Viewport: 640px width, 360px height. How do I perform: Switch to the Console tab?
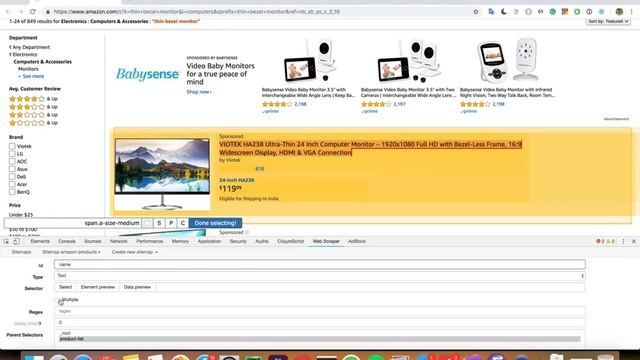pyautogui.click(x=67, y=242)
